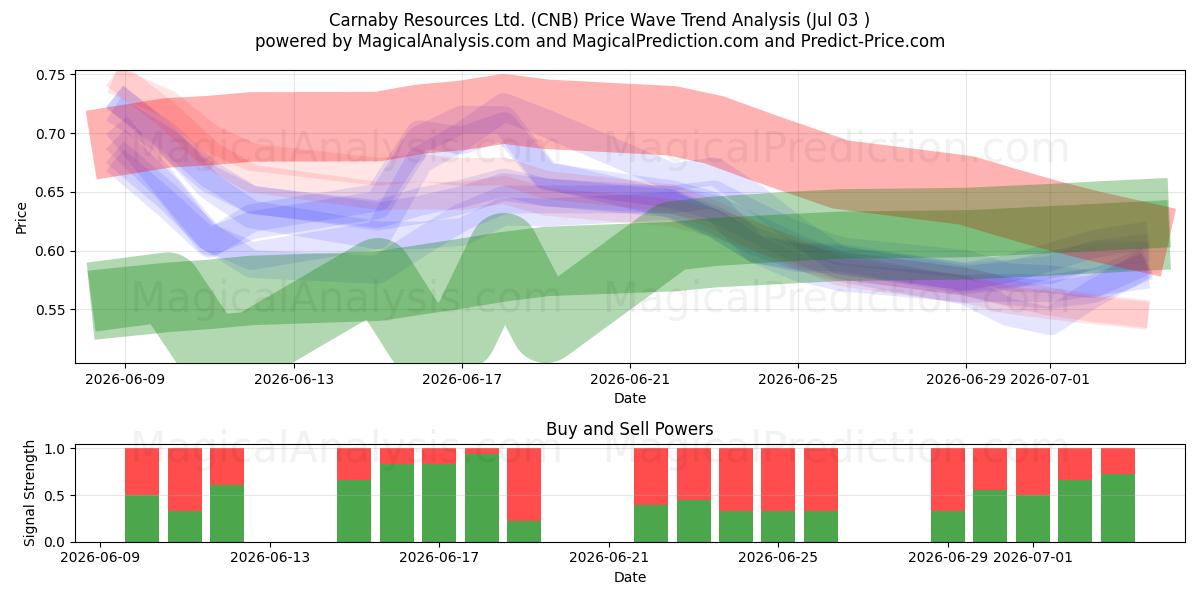Click the 'Date' label under the Buy and Sell chart
This screenshot has width=1200, height=600.
(x=630, y=577)
